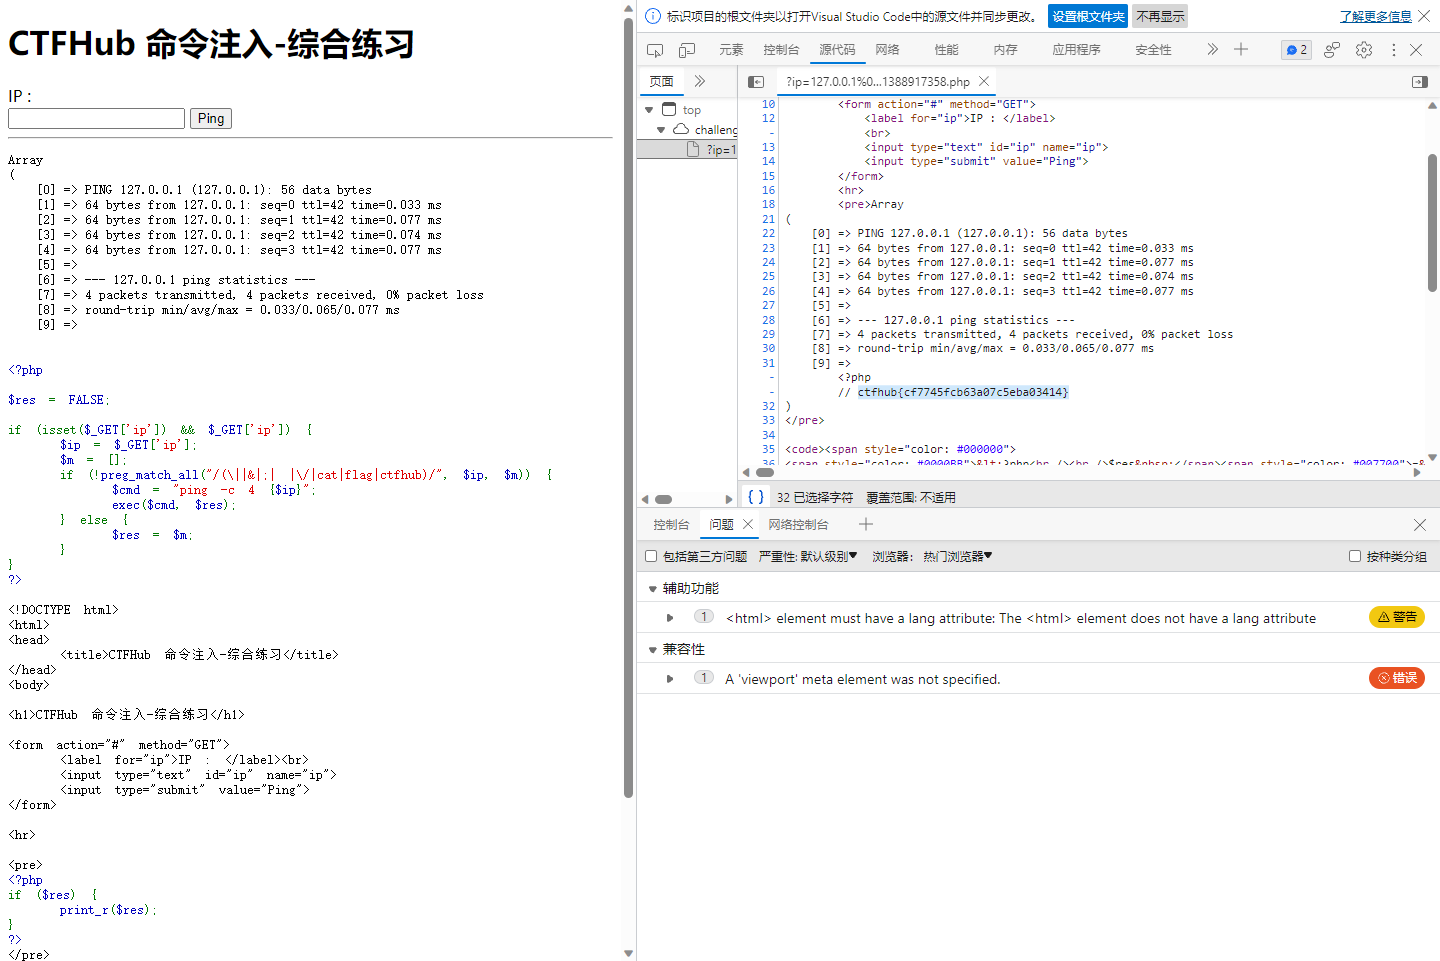
Task: Collapse the challenge domain tree node
Action: click(661, 130)
